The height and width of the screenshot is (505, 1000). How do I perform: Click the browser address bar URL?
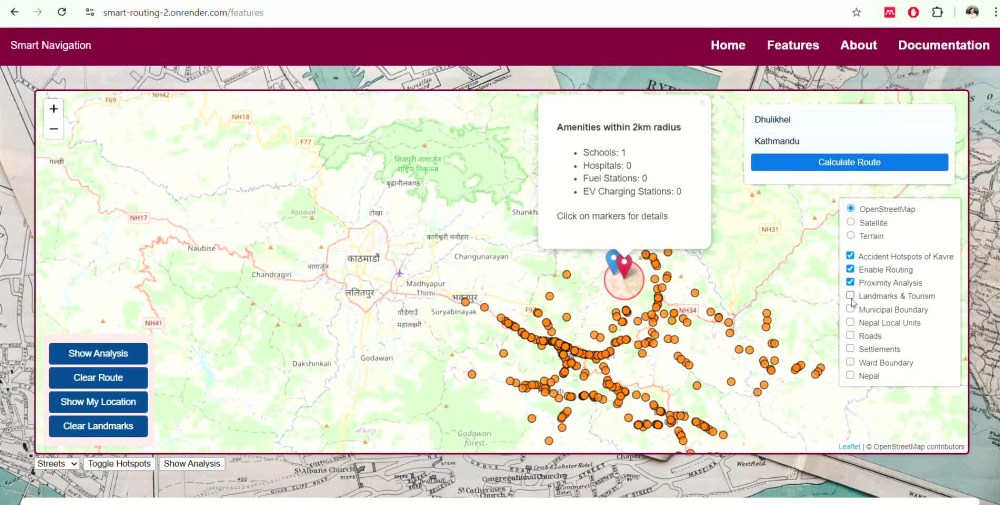tap(183, 12)
